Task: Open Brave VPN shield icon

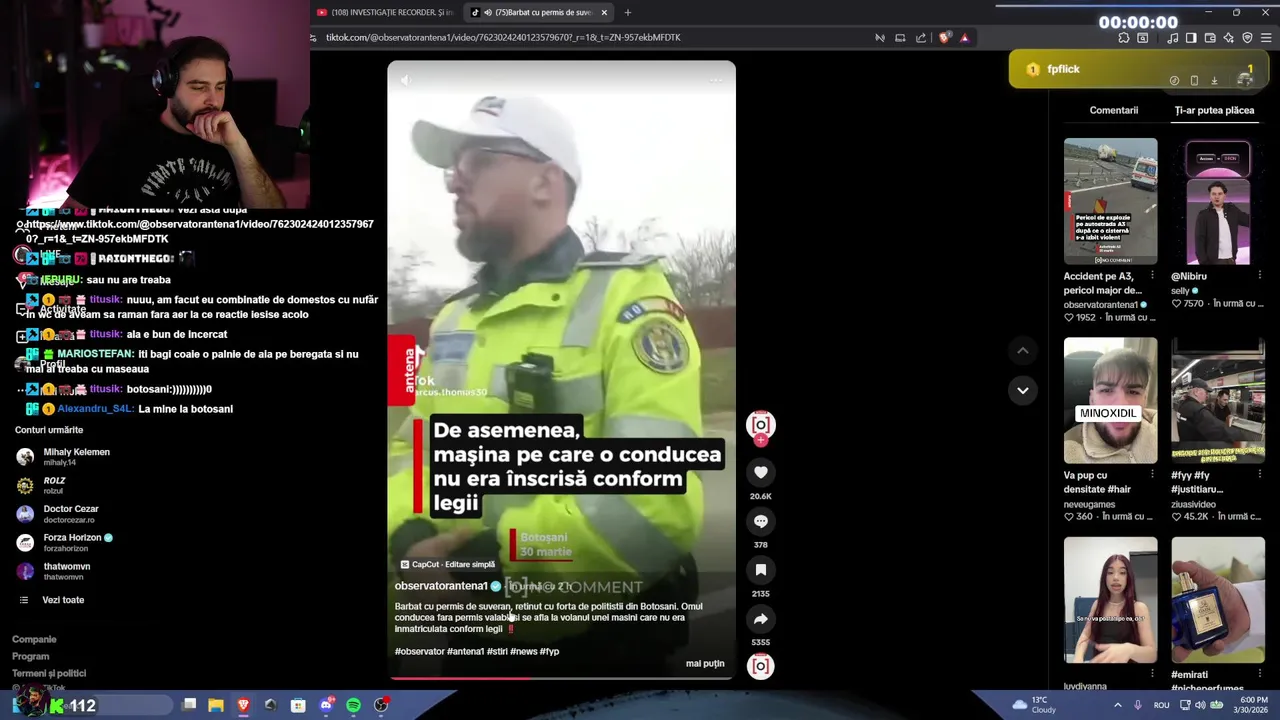Action: click(1247, 38)
